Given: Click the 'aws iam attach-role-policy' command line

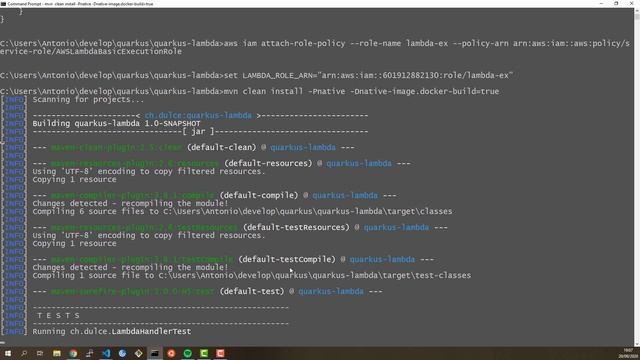Looking at the screenshot, I should click(x=315, y=43).
